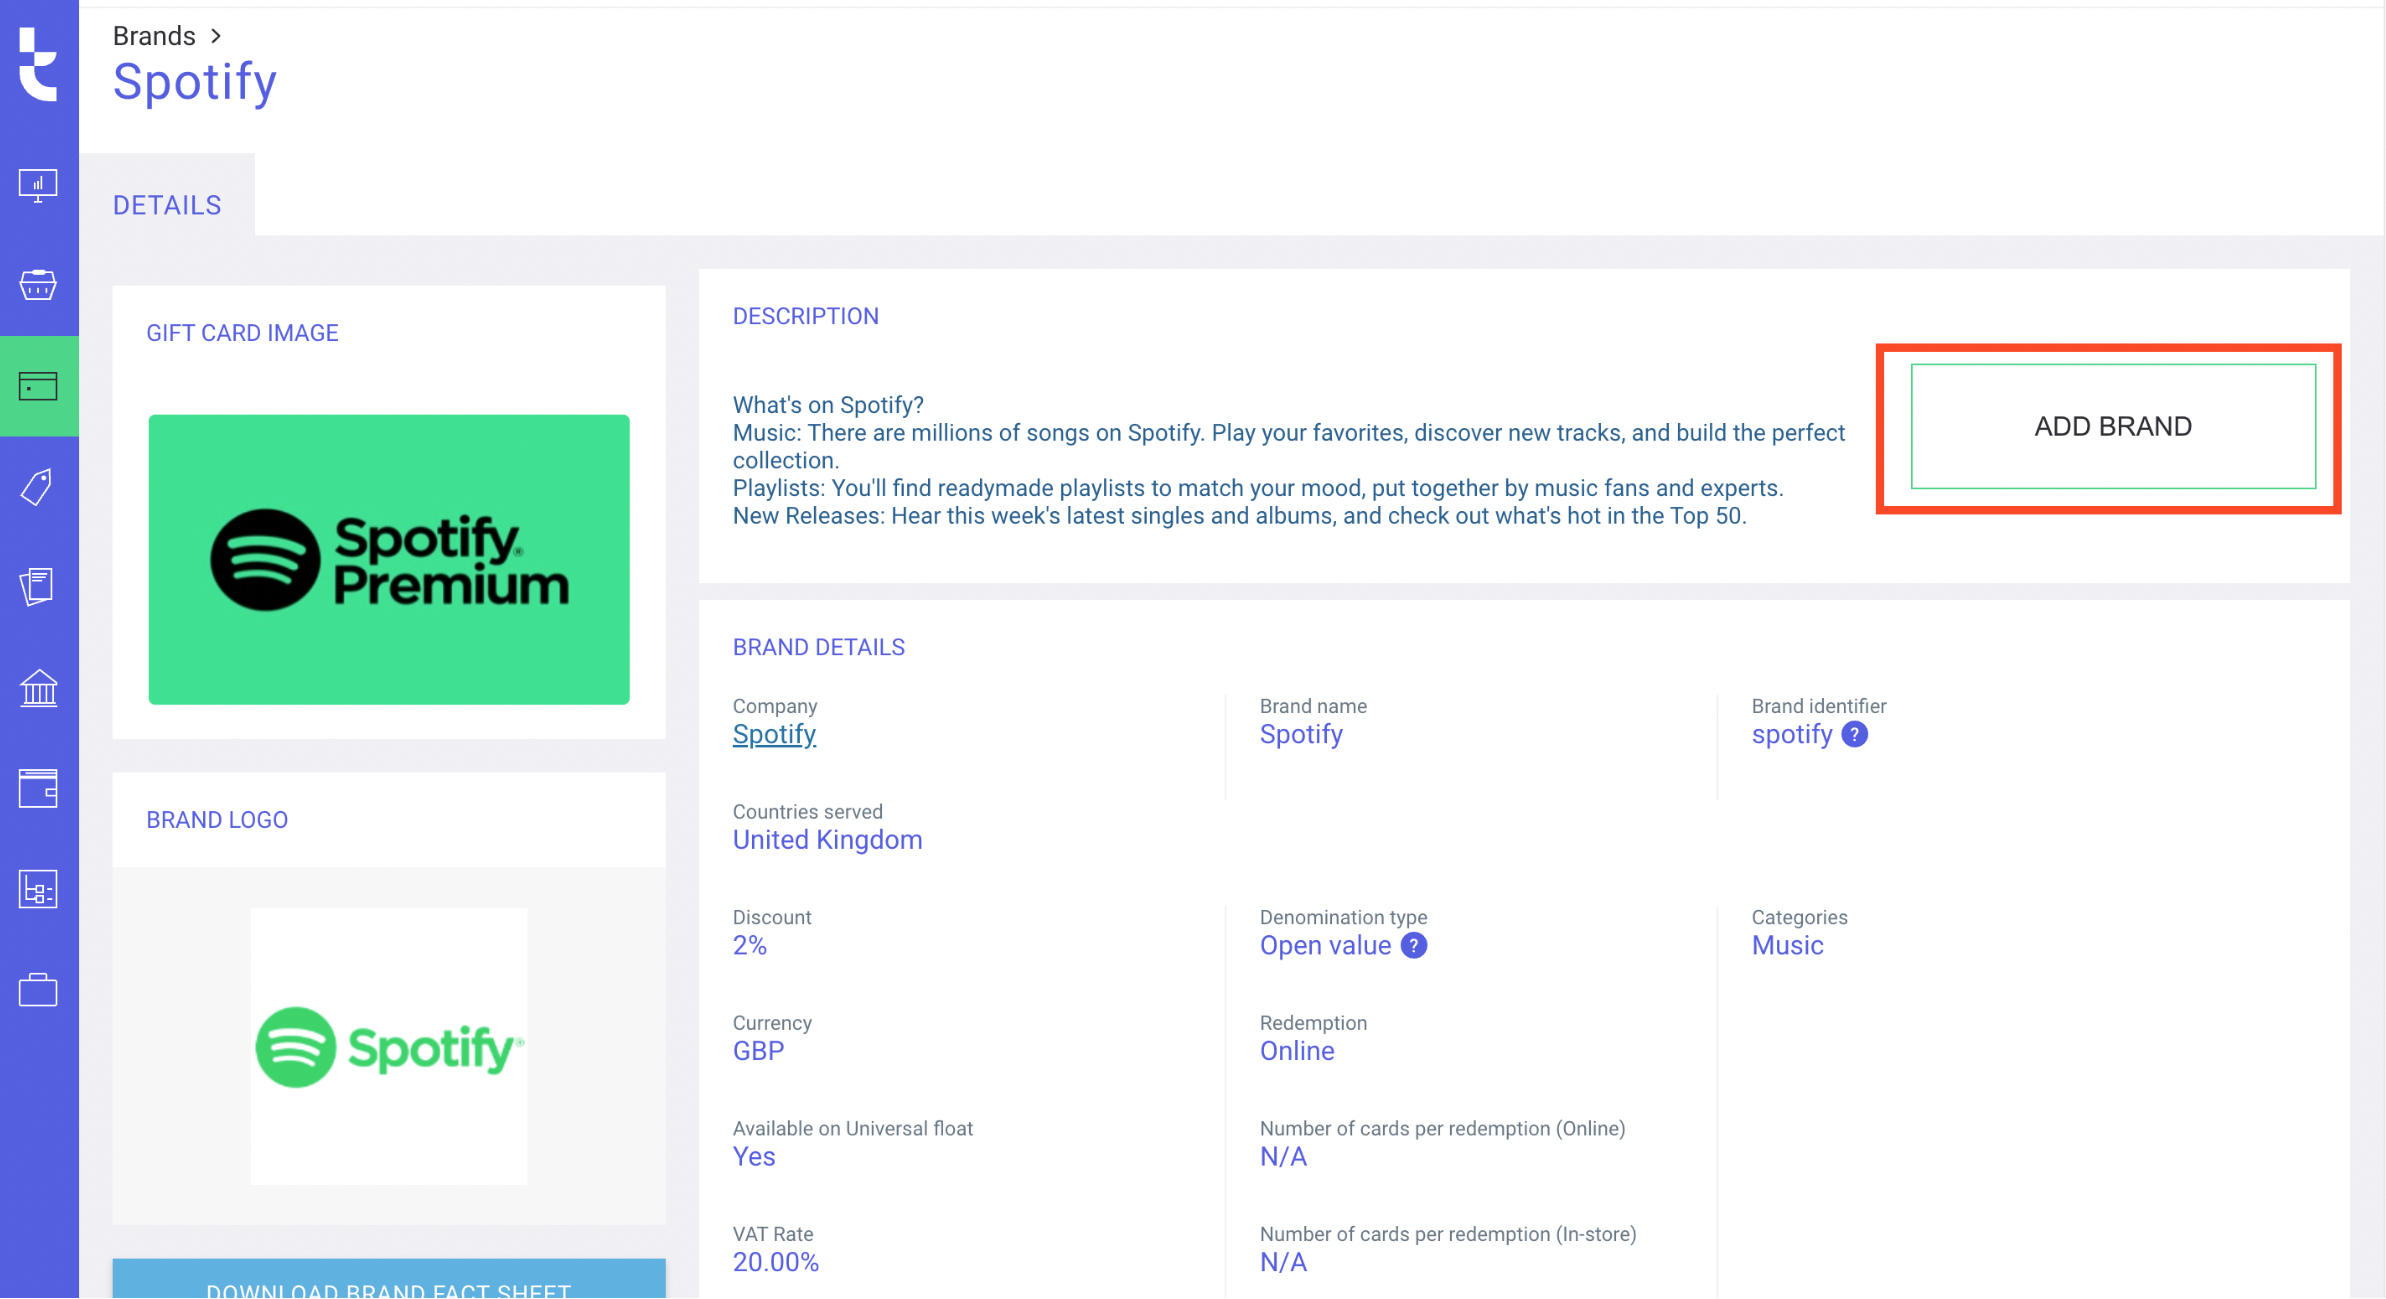Click the 20.00% VAT Rate value
Screen dimensions: 2386x1299
coord(776,1263)
